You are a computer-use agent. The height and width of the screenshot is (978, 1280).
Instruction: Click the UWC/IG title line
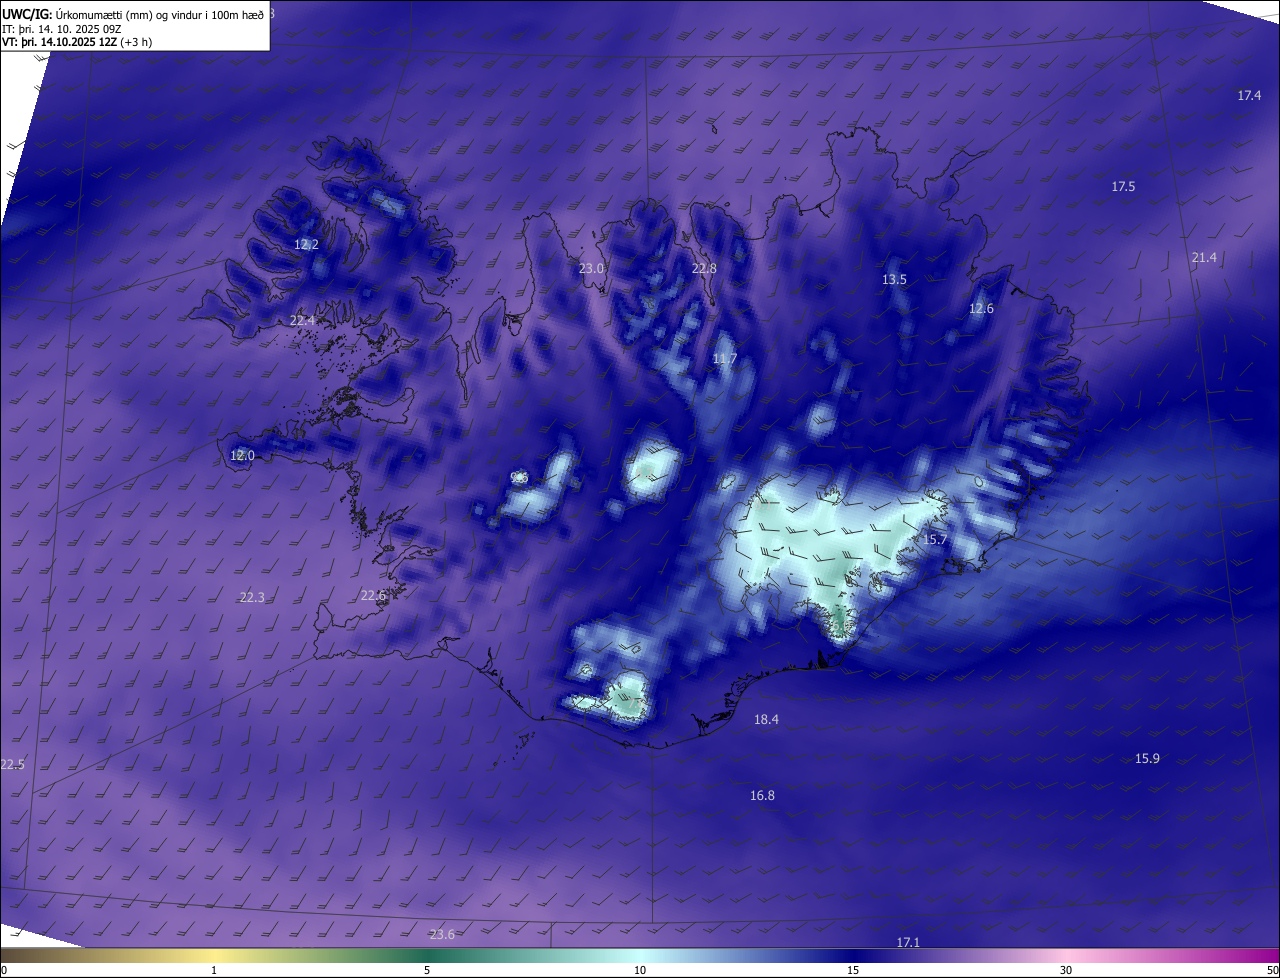[133, 14]
